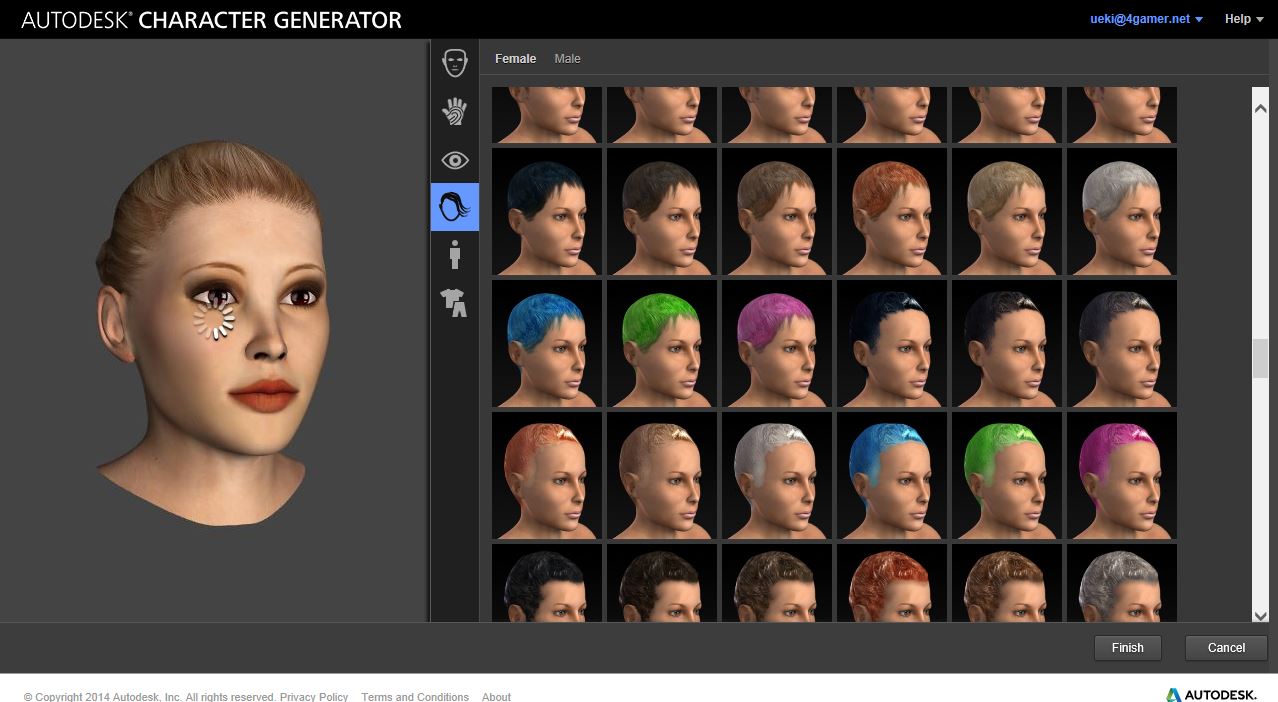Open the Privacy Policy link

click(x=314, y=697)
